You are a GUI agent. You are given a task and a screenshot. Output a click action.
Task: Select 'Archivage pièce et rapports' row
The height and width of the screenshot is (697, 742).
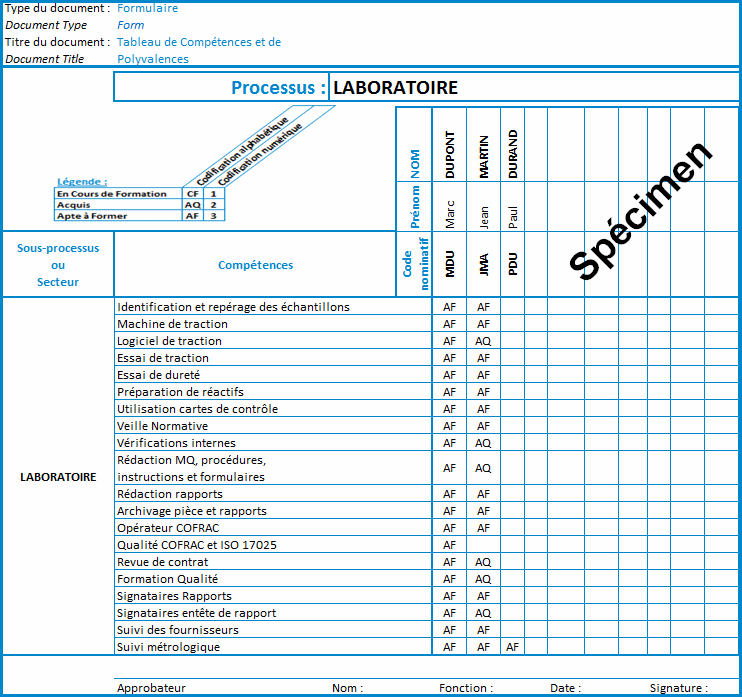pos(273,511)
